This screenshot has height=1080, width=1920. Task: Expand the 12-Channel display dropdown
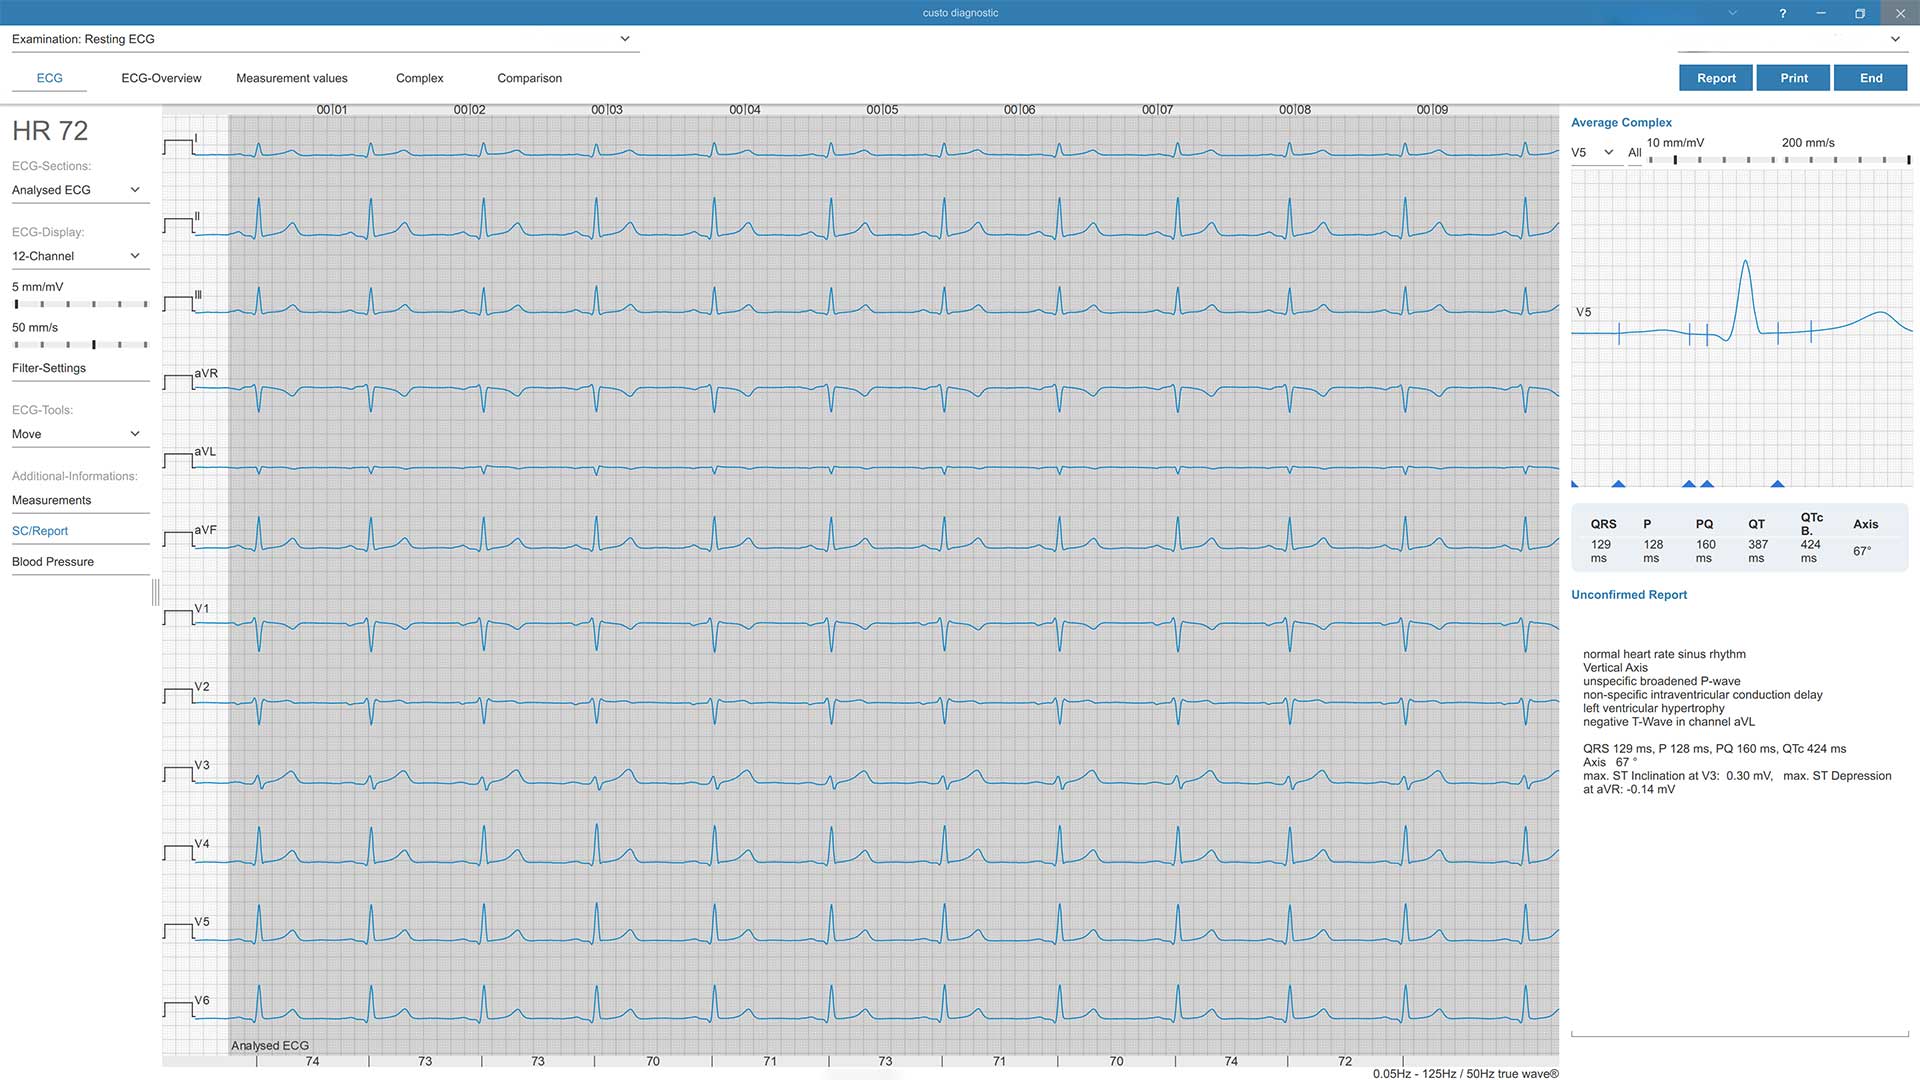coord(80,256)
